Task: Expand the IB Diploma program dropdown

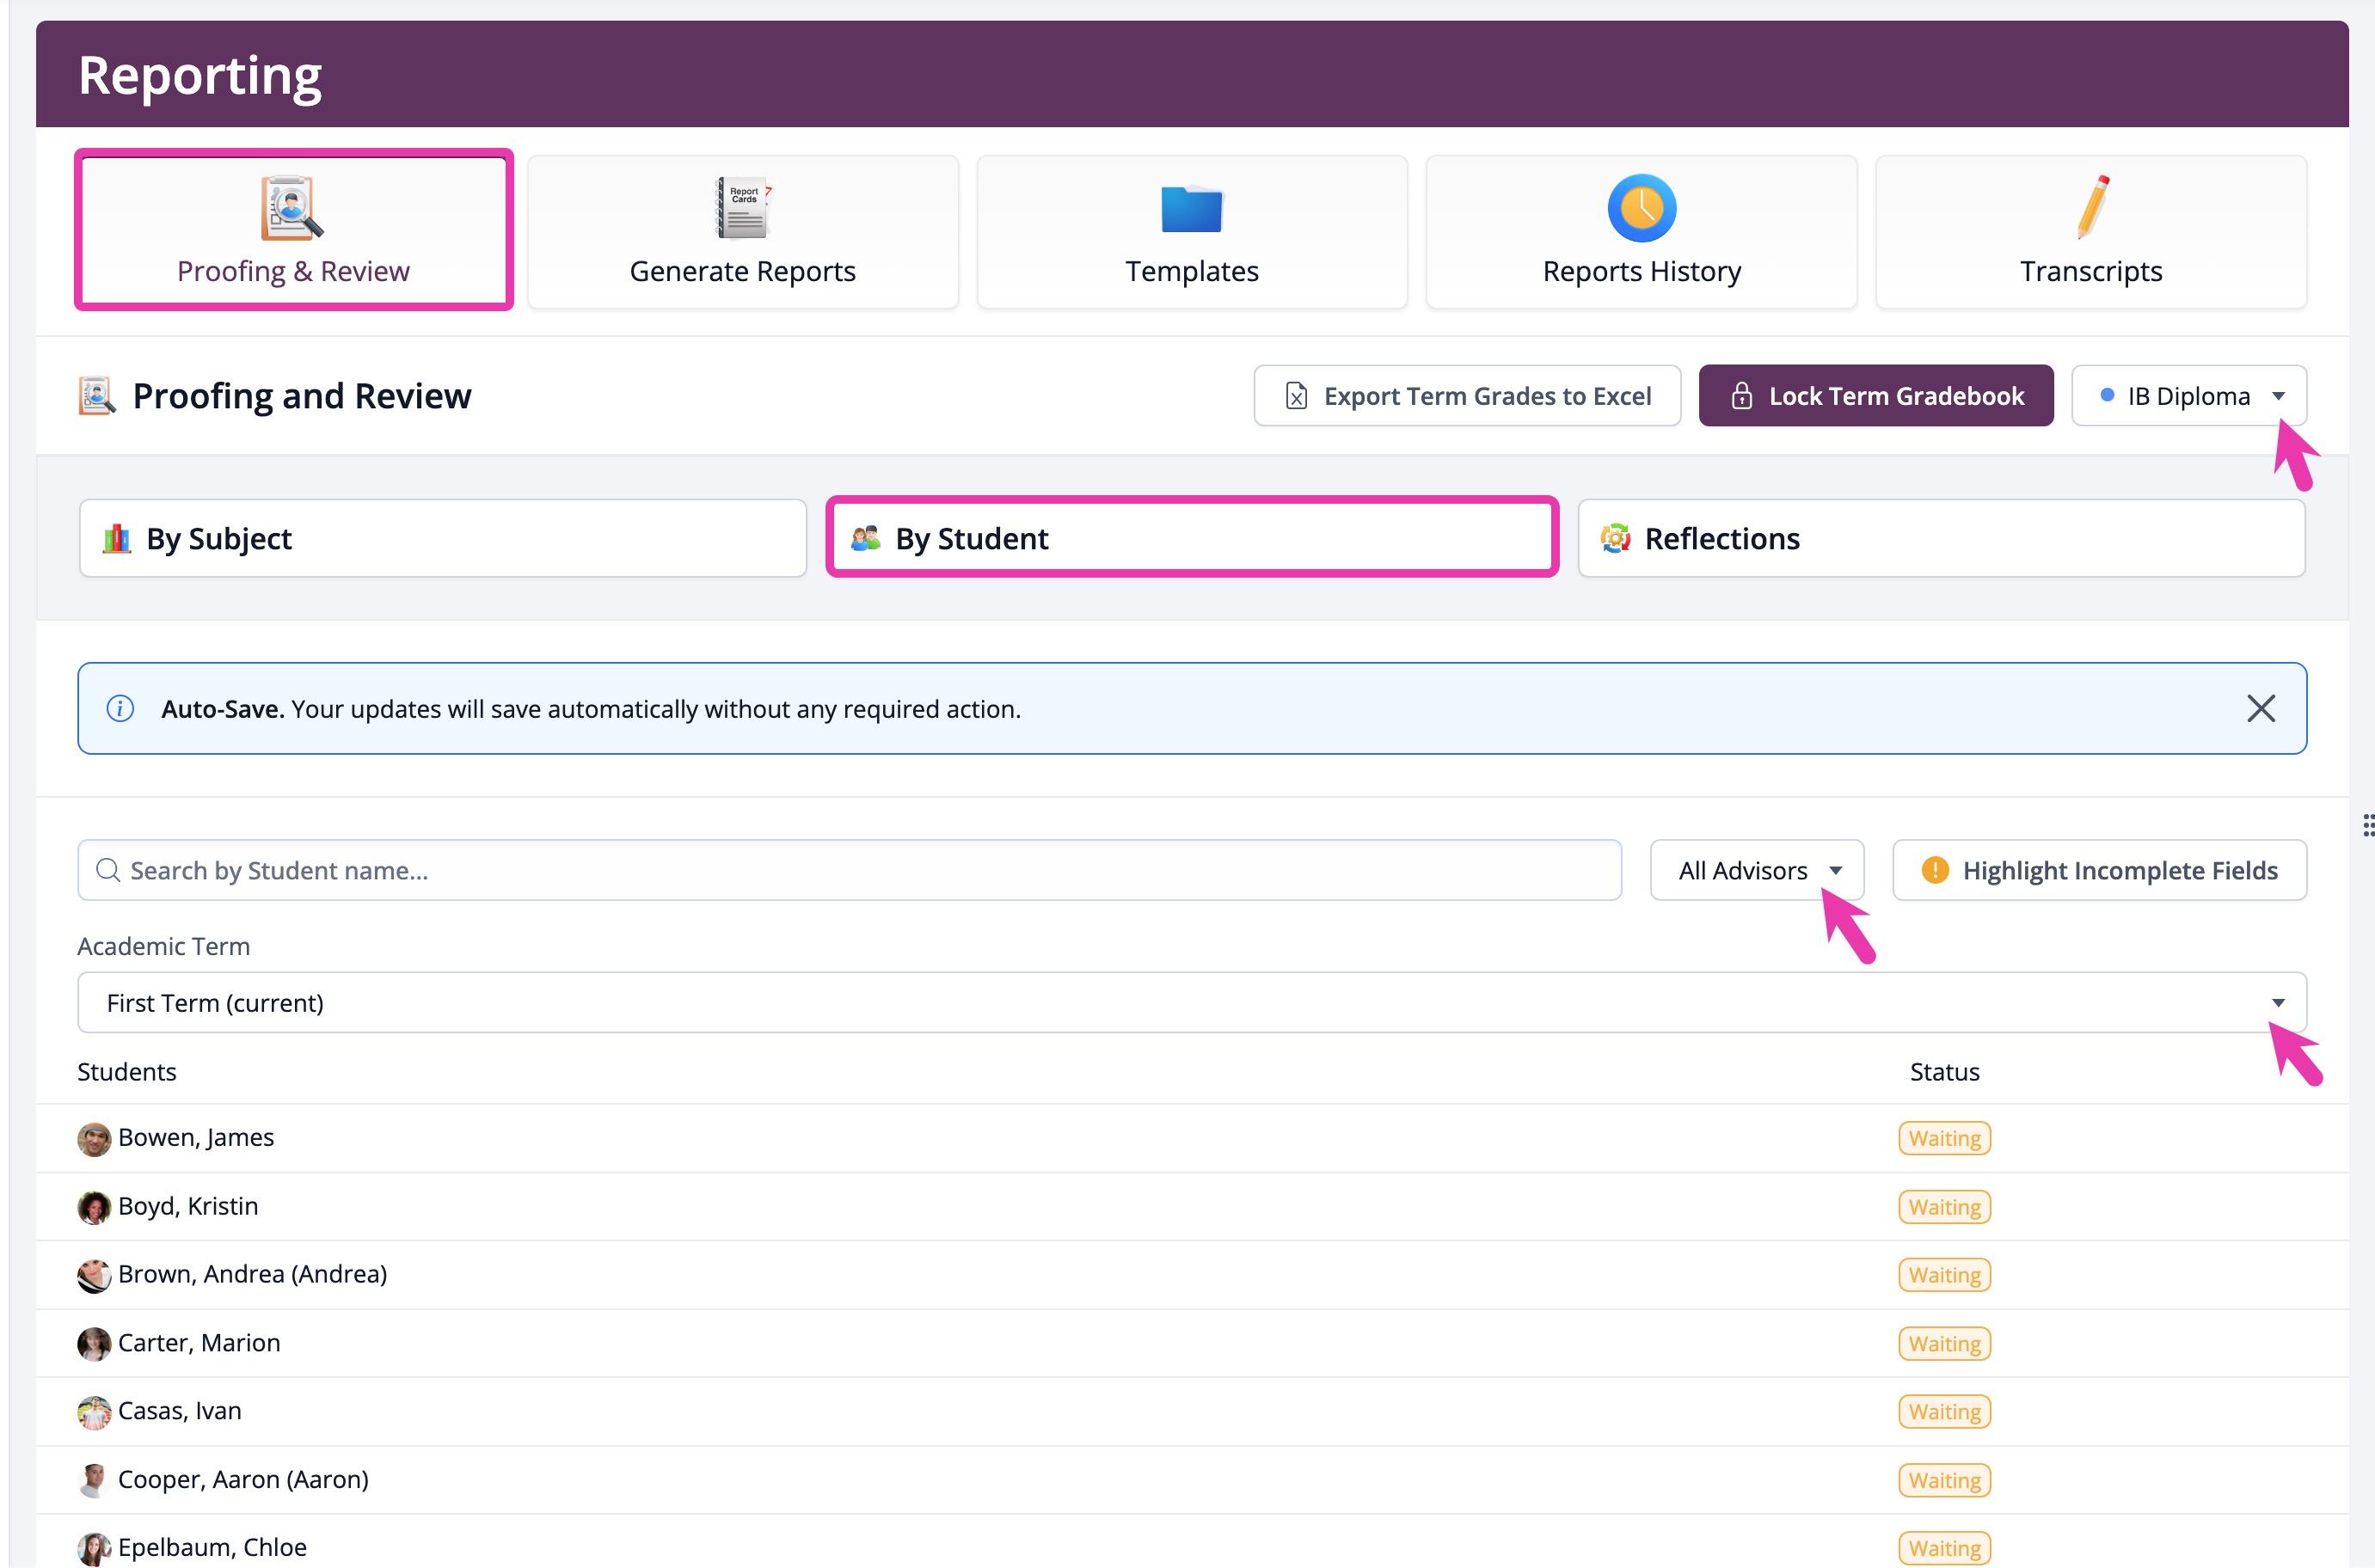Action: click(2188, 396)
